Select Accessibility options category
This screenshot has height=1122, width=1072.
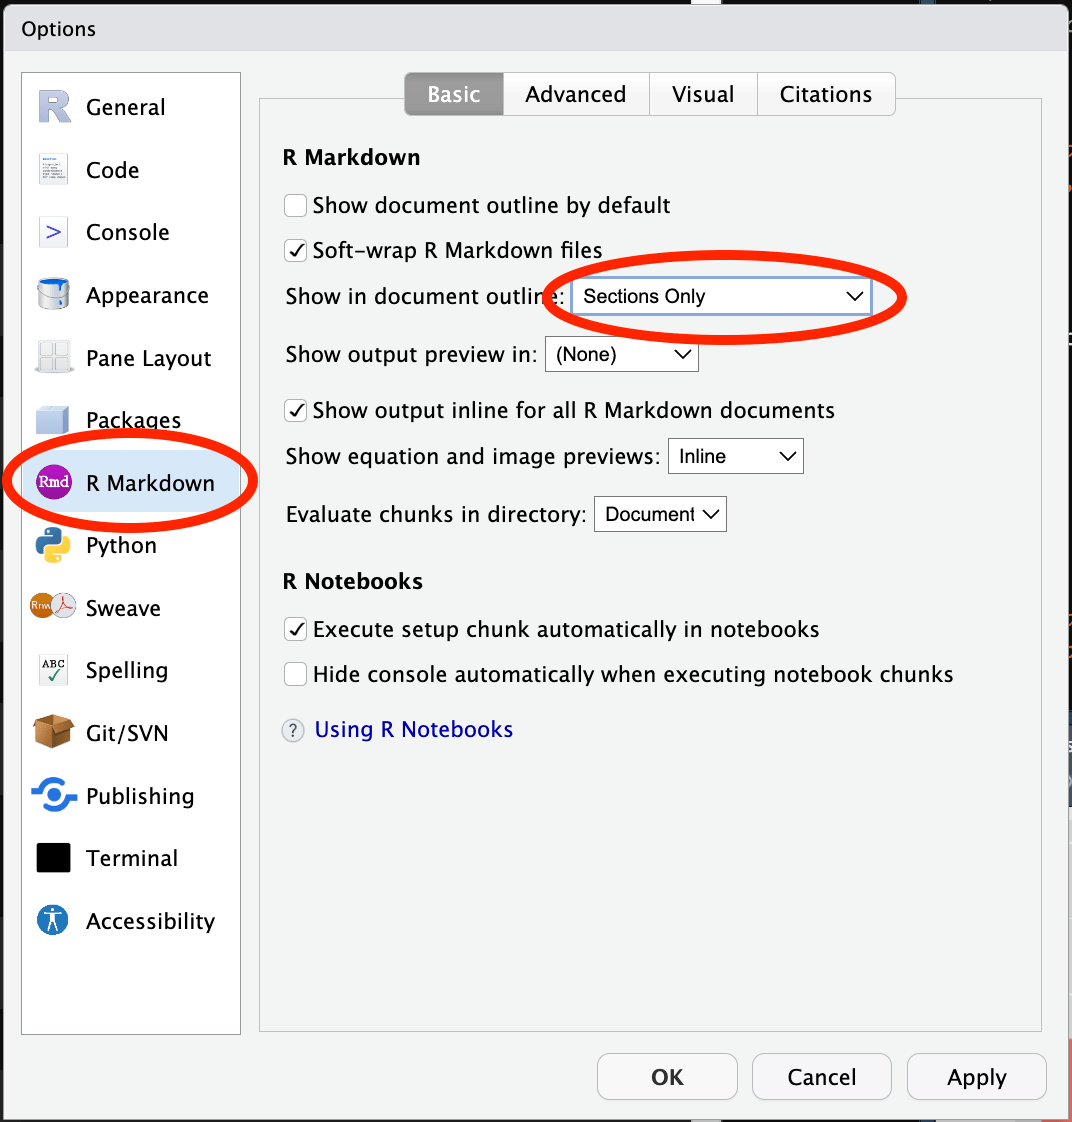131,921
